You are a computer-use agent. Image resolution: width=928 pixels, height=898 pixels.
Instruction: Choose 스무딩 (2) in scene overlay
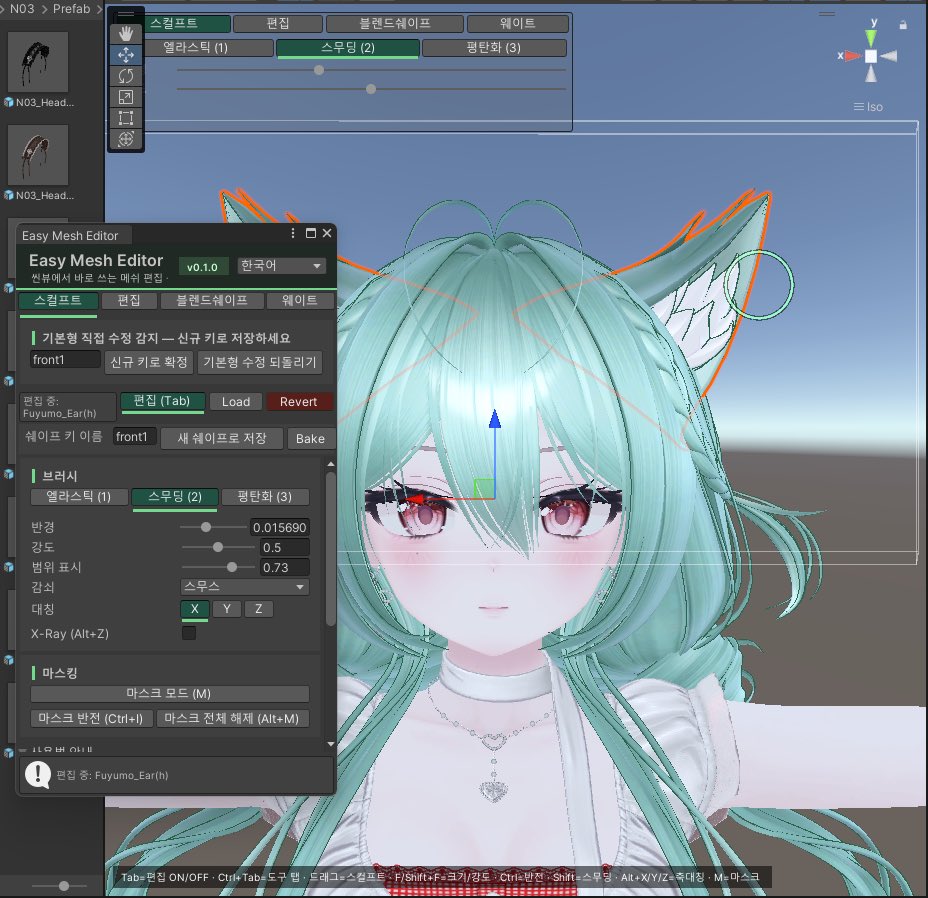point(348,48)
